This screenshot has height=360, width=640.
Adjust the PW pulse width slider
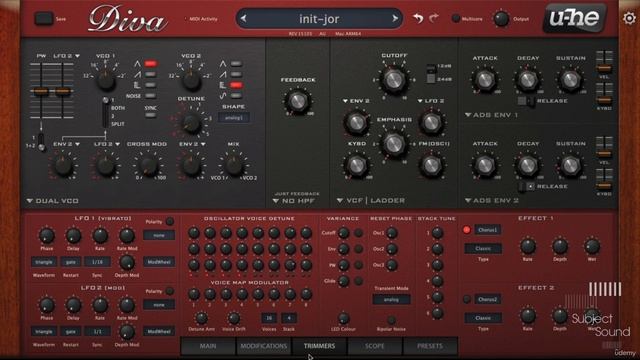click(41, 91)
